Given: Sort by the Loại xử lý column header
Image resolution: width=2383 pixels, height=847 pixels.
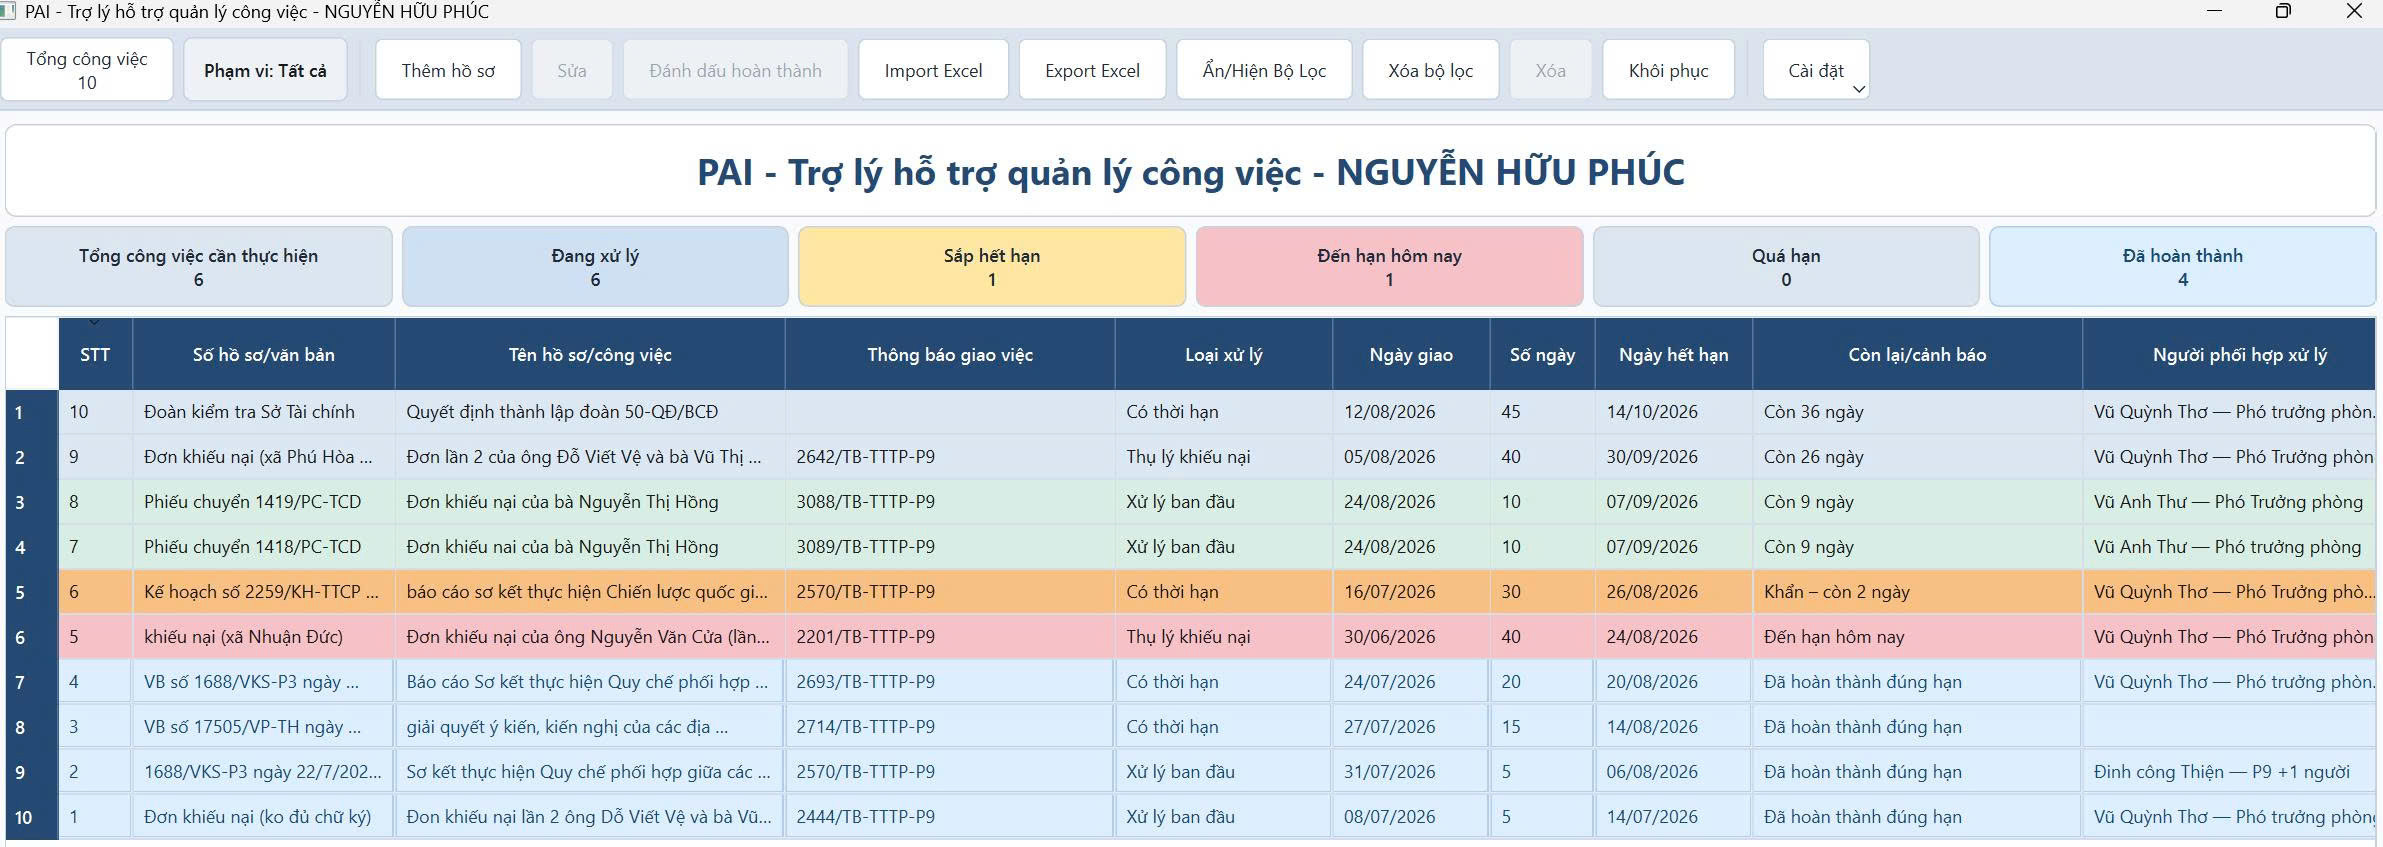Looking at the screenshot, I should click(1224, 354).
